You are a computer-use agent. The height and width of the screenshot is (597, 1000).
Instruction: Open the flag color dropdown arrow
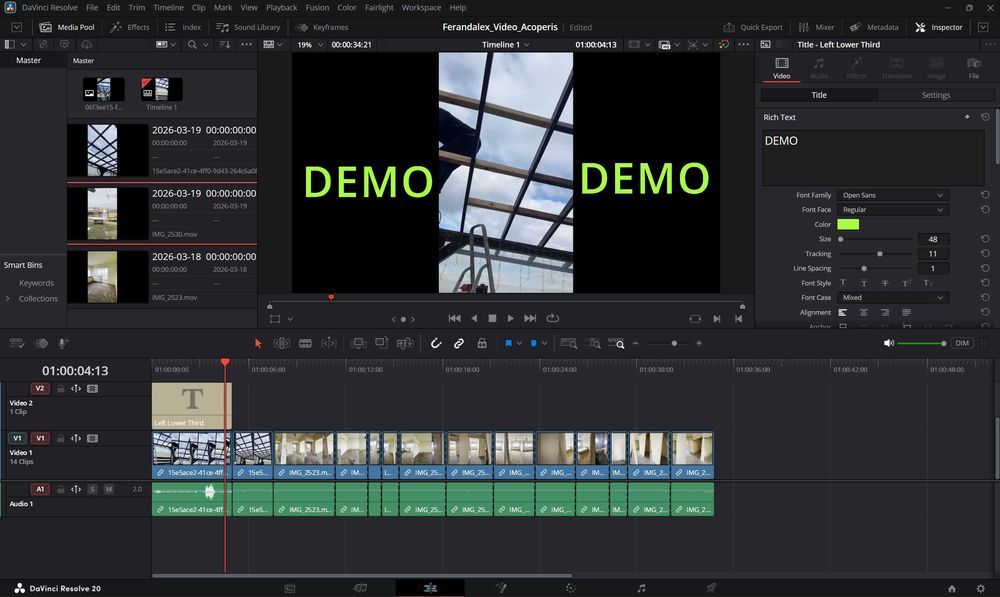pos(519,343)
